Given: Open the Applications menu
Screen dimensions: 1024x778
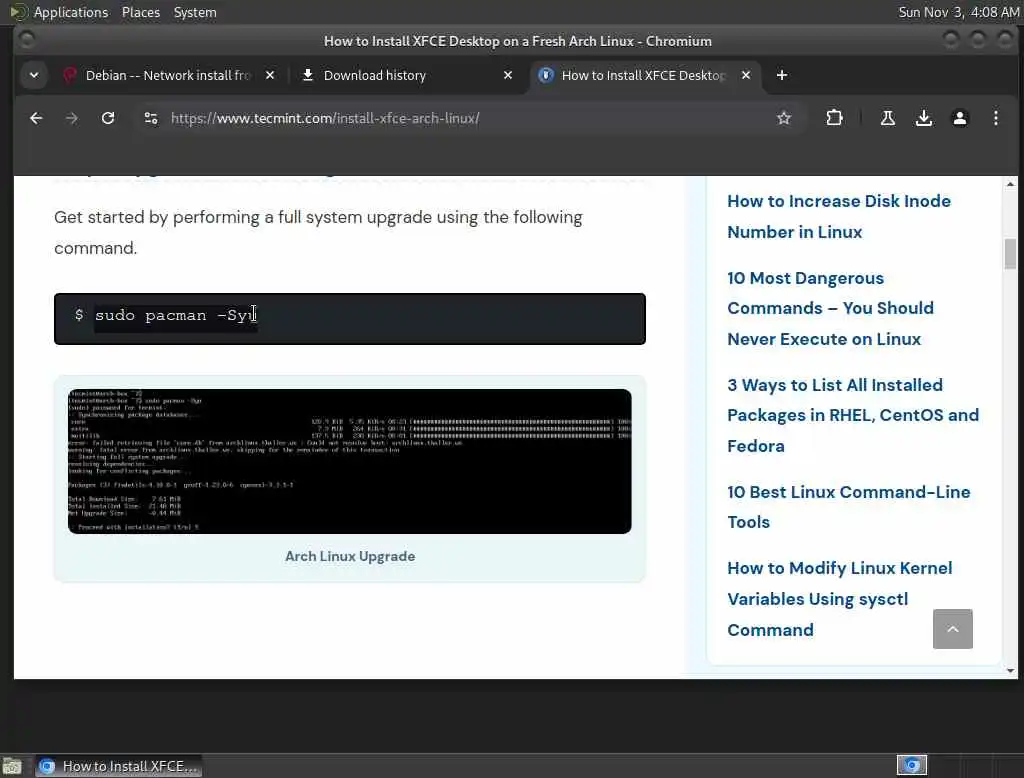Looking at the screenshot, I should click(x=71, y=12).
